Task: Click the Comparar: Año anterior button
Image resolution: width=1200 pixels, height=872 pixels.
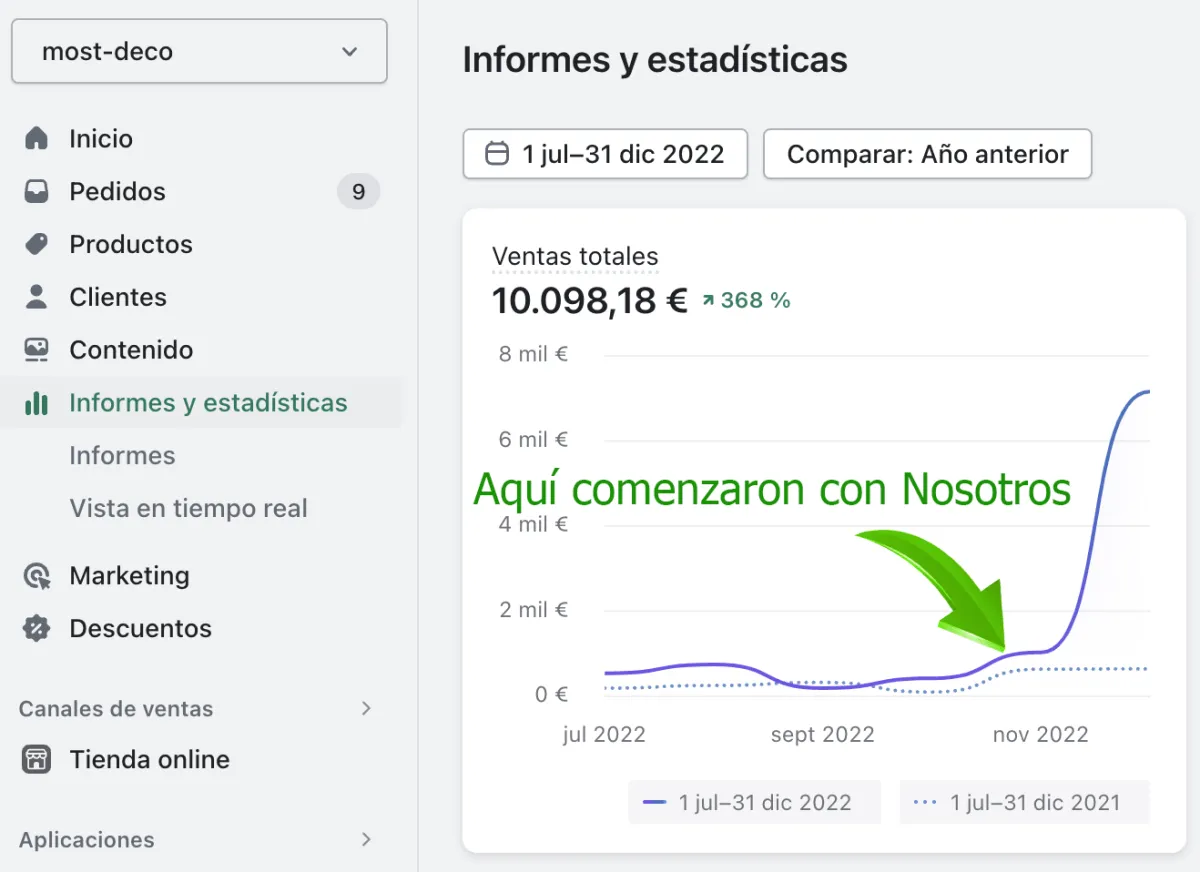Action: click(927, 154)
